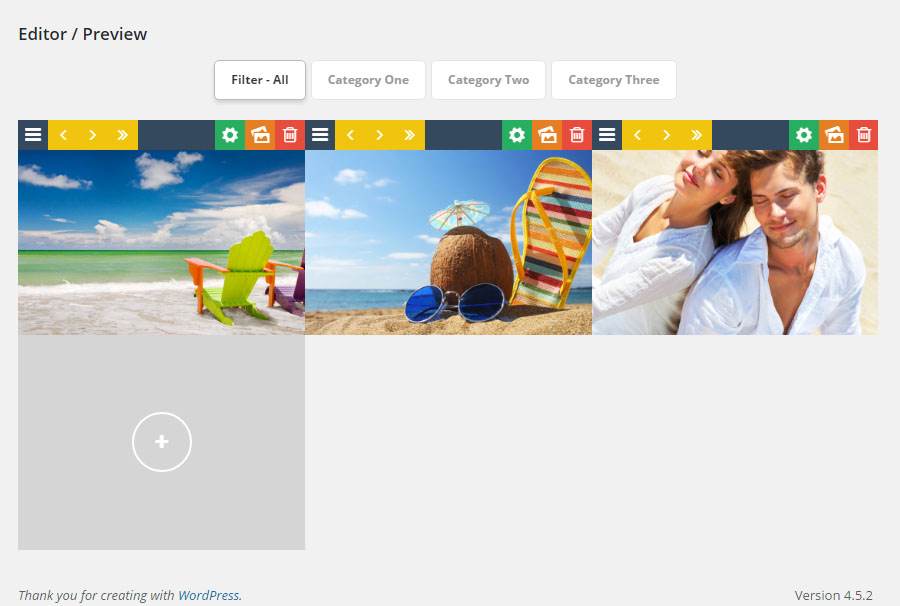Viewport: 900px width, 606px height.
Task: Click the Version 4.5.2 text
Action: [x=833, y=595]
